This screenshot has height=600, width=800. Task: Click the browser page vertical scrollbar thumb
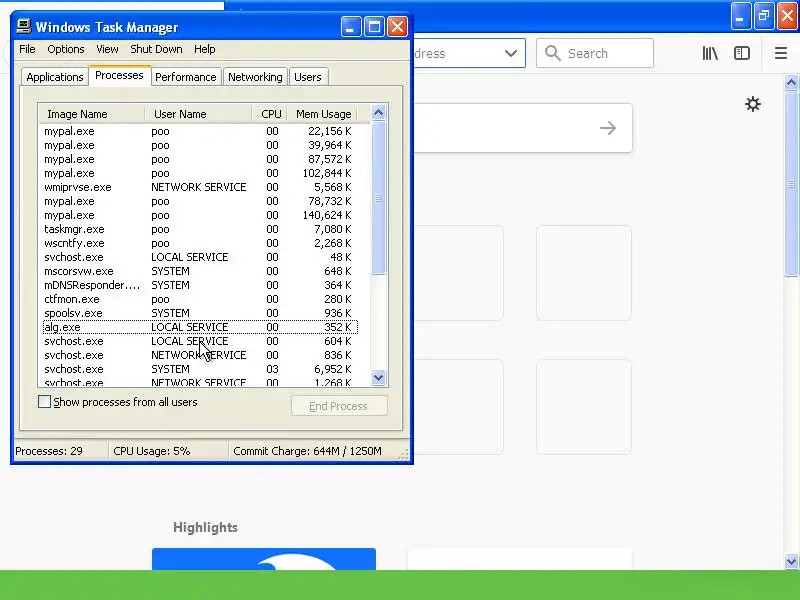[x=791, y=184]
